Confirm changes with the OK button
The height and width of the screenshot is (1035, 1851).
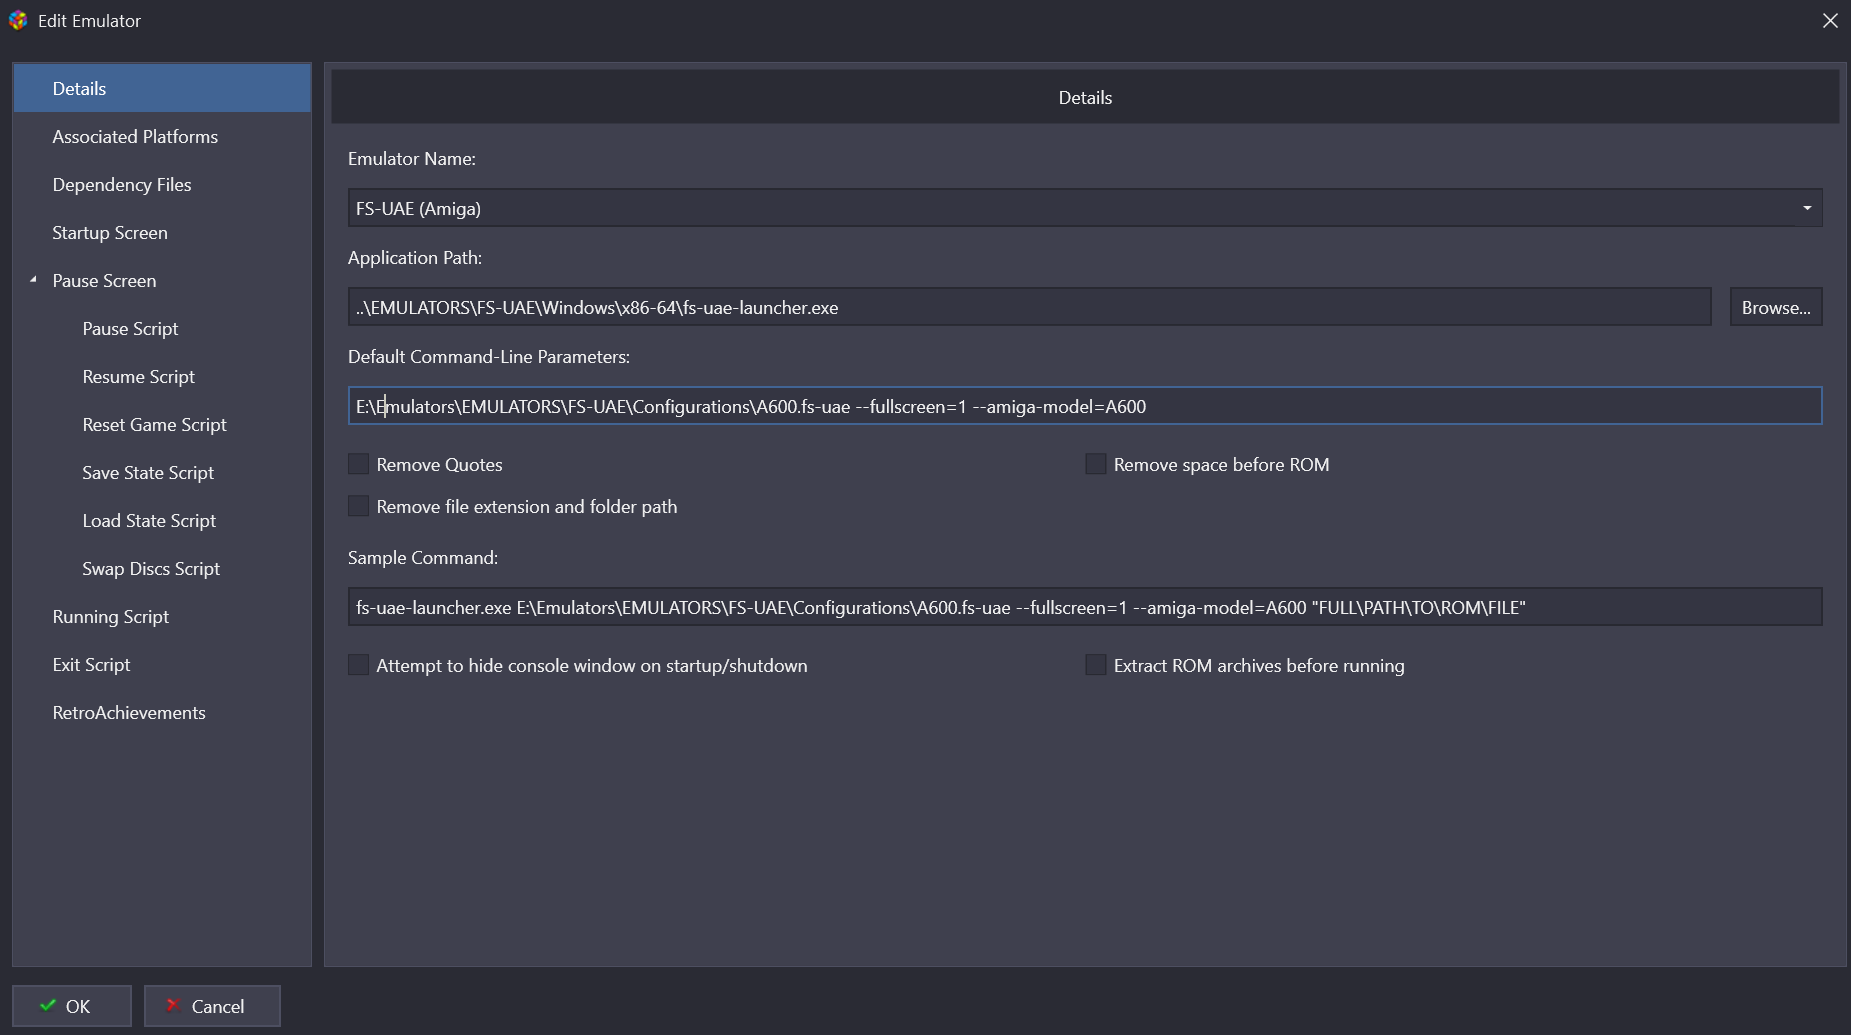[x=72, y=1006]
